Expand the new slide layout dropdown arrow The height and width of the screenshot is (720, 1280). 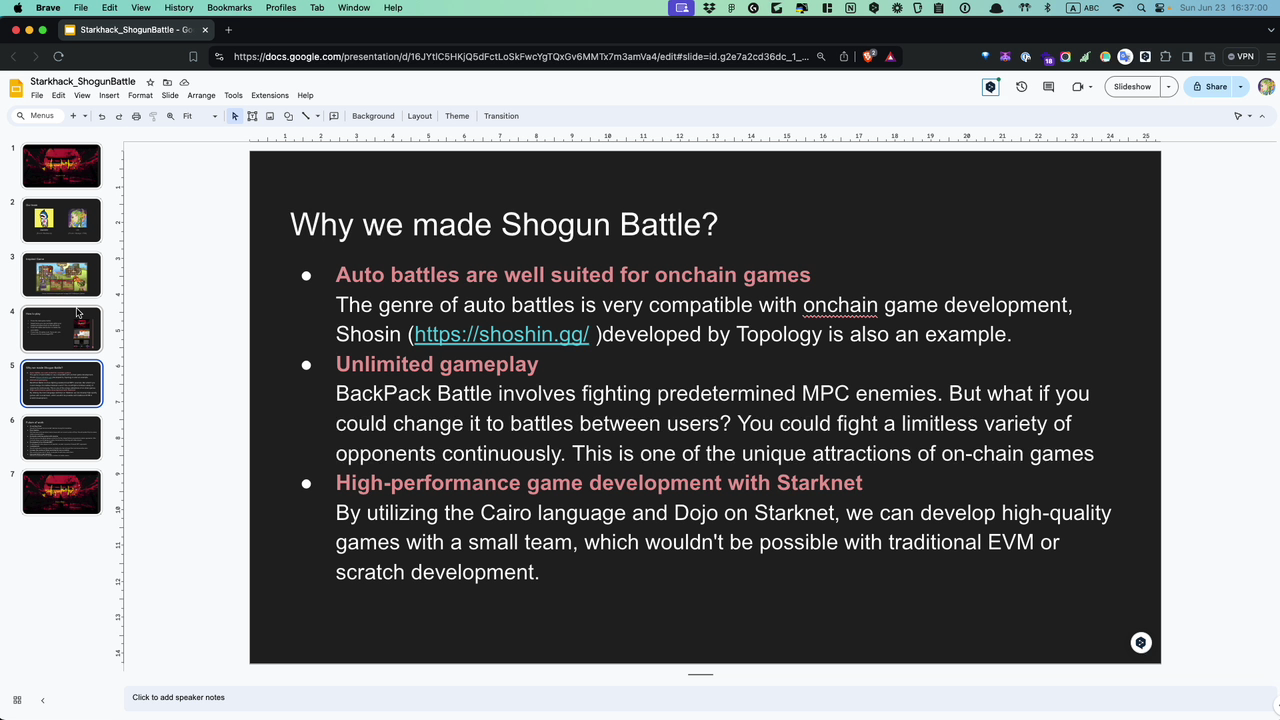click(x=85, y=116)
